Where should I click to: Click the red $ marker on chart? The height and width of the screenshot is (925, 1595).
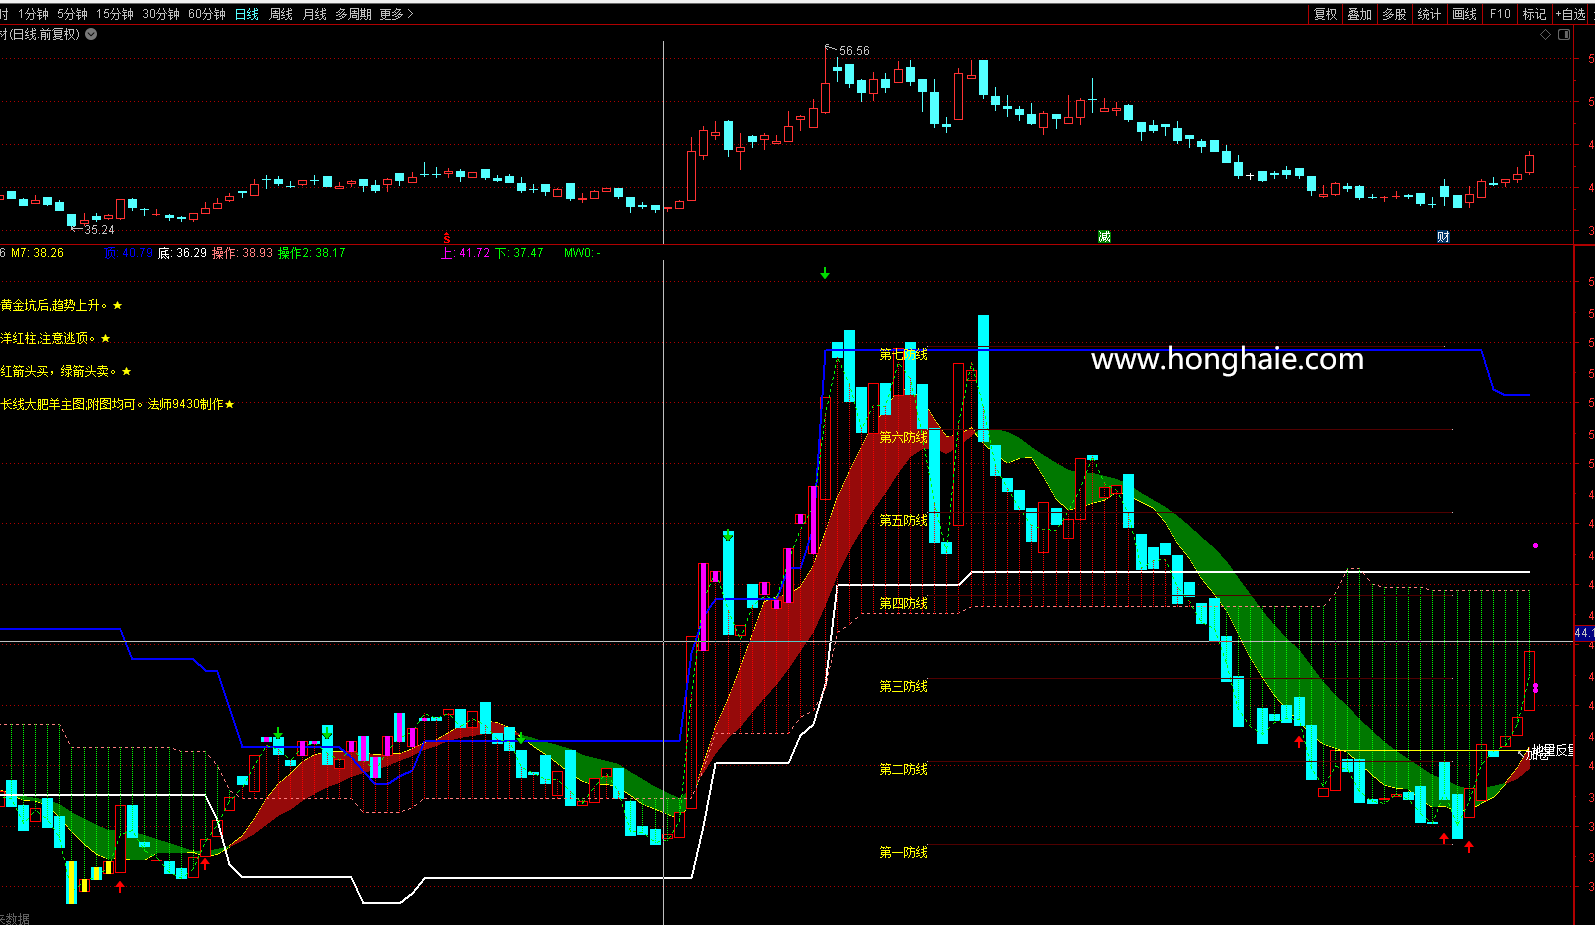pyautogui.click(x=446, y=238)
